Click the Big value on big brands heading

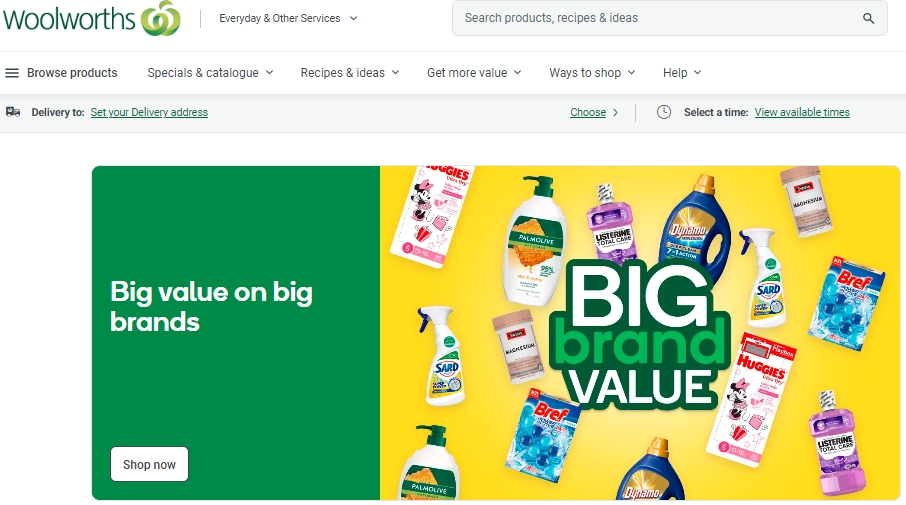(x=211, y=306)
